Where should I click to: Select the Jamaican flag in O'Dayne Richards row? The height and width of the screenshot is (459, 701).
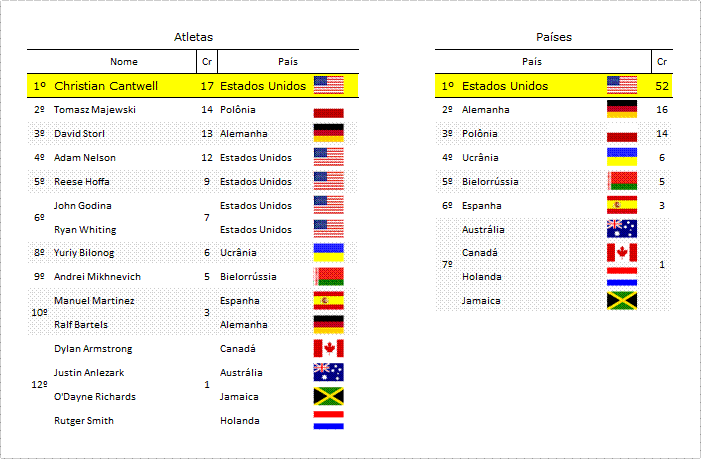pyautogui.click(x=329, y=396)
